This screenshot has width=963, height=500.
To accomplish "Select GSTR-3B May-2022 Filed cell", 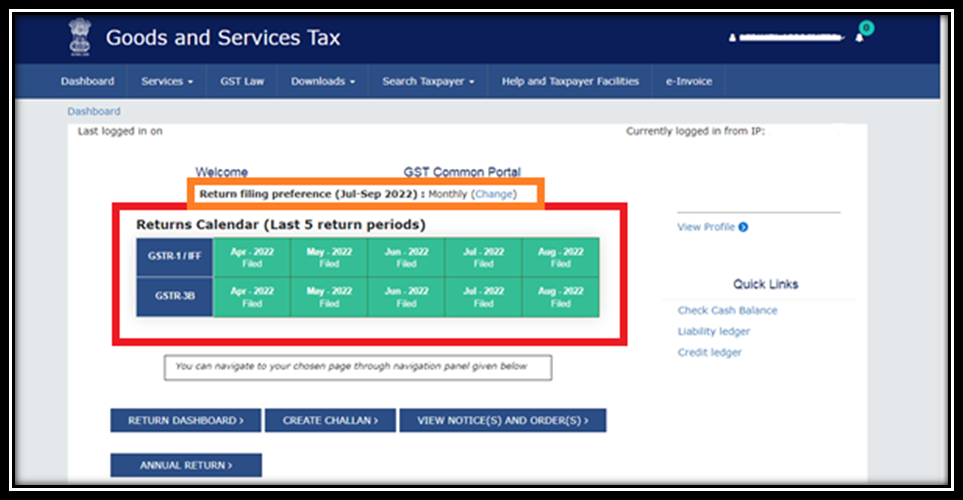I will [x=329, y=297].
